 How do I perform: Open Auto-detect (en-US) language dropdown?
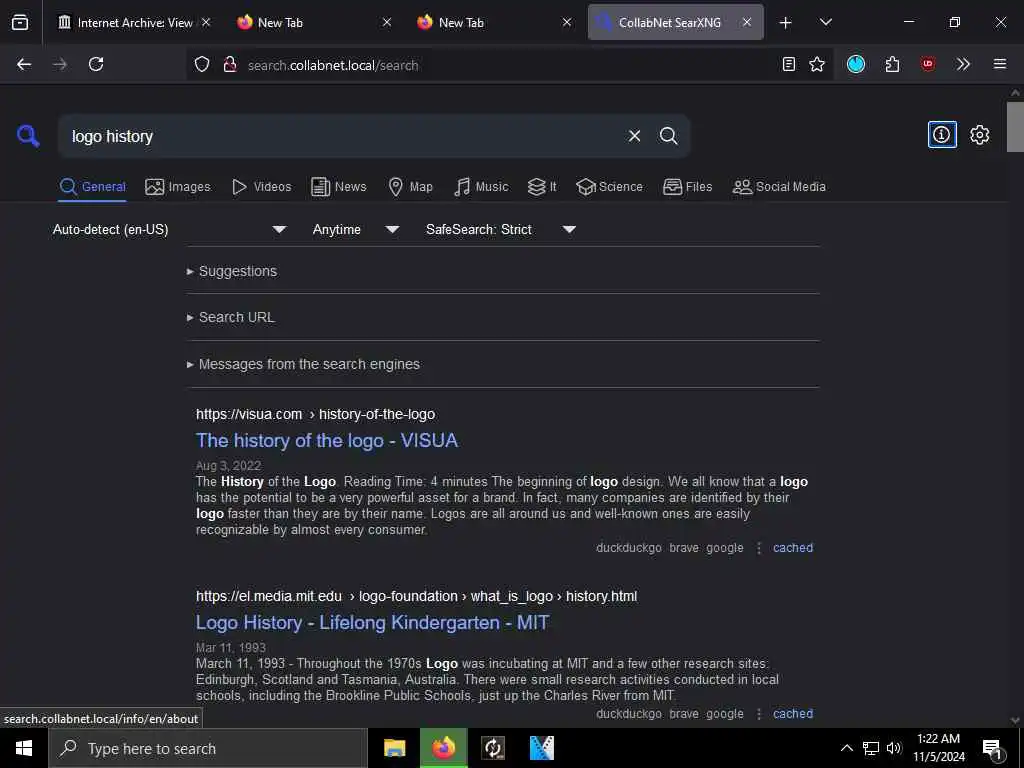tap(170, 229)
